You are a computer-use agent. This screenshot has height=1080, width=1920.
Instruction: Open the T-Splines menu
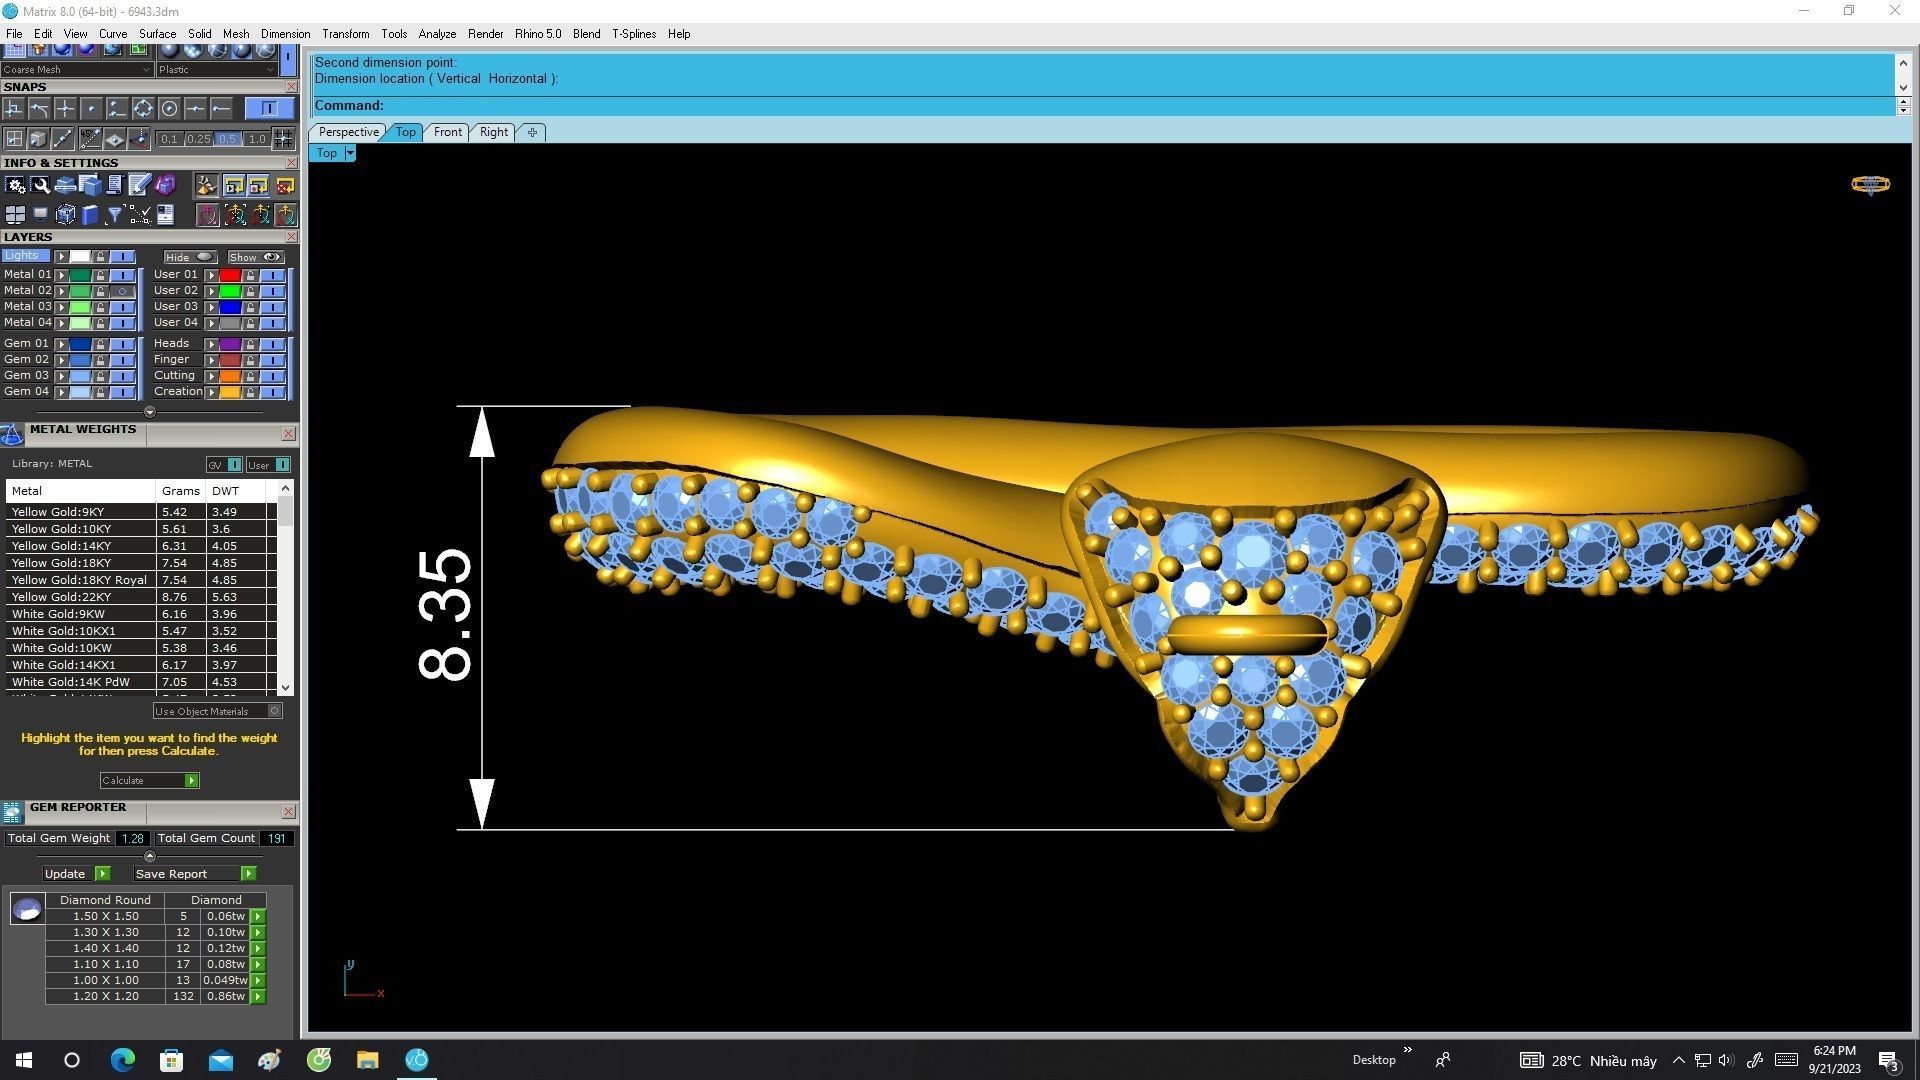click(x=634, y=34)
